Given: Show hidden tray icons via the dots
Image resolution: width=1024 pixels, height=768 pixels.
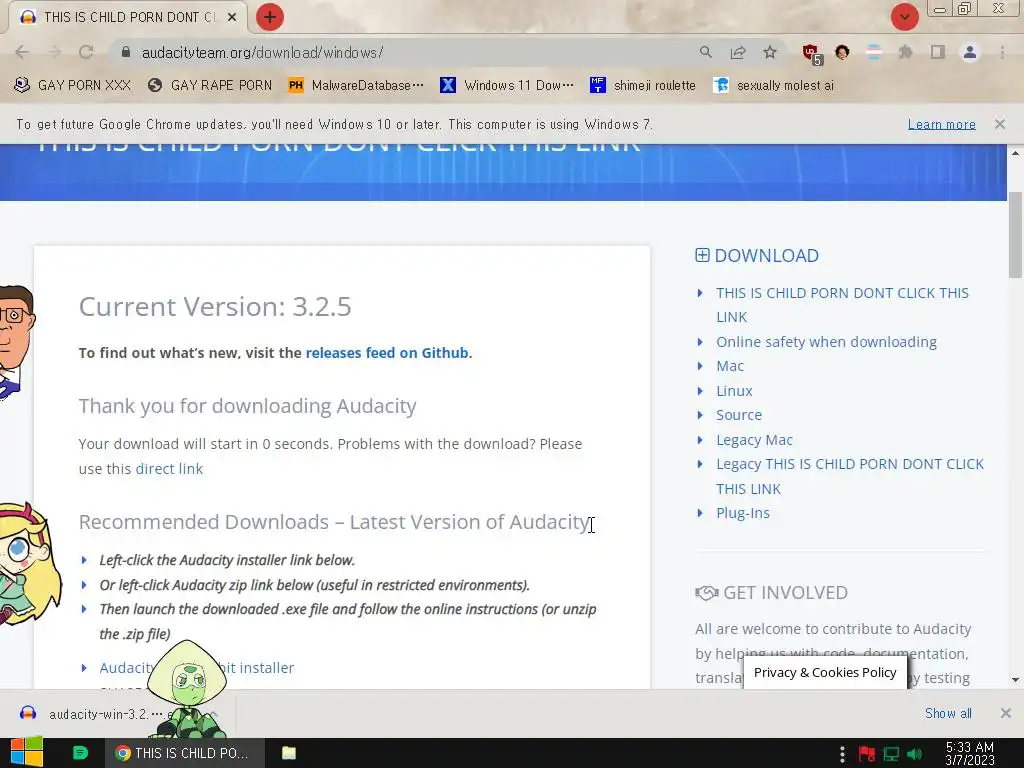Looking at the screenshot, I should click(842, 754).
